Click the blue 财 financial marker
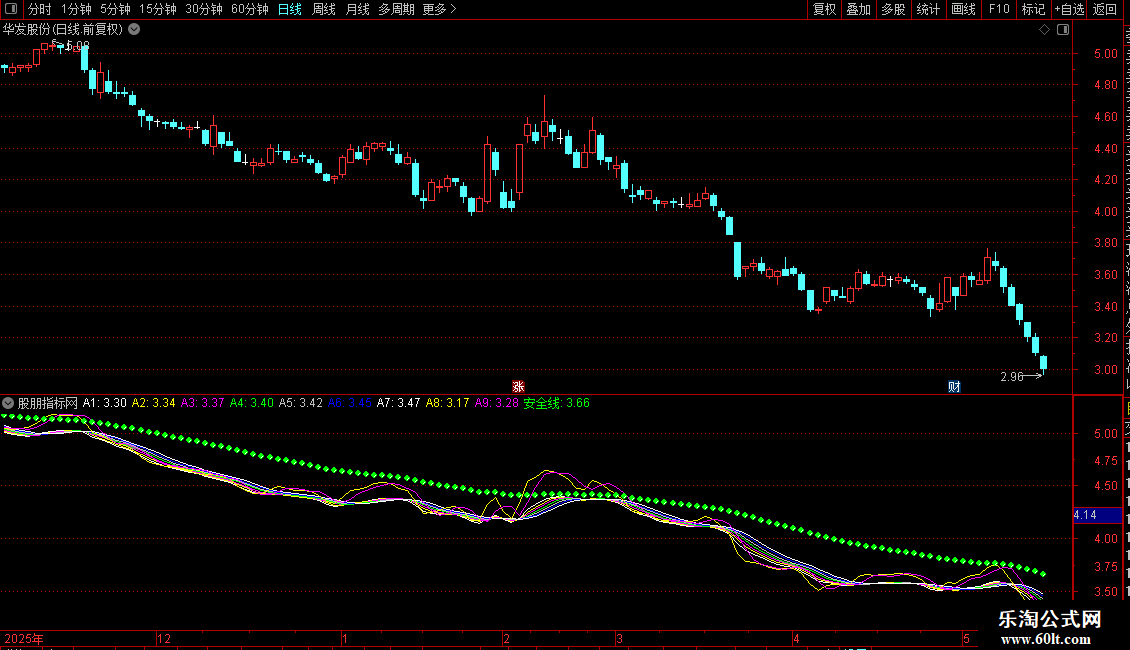Image resolution: width=1130 pixels, height=650 pixels. (x=954, y=387)
